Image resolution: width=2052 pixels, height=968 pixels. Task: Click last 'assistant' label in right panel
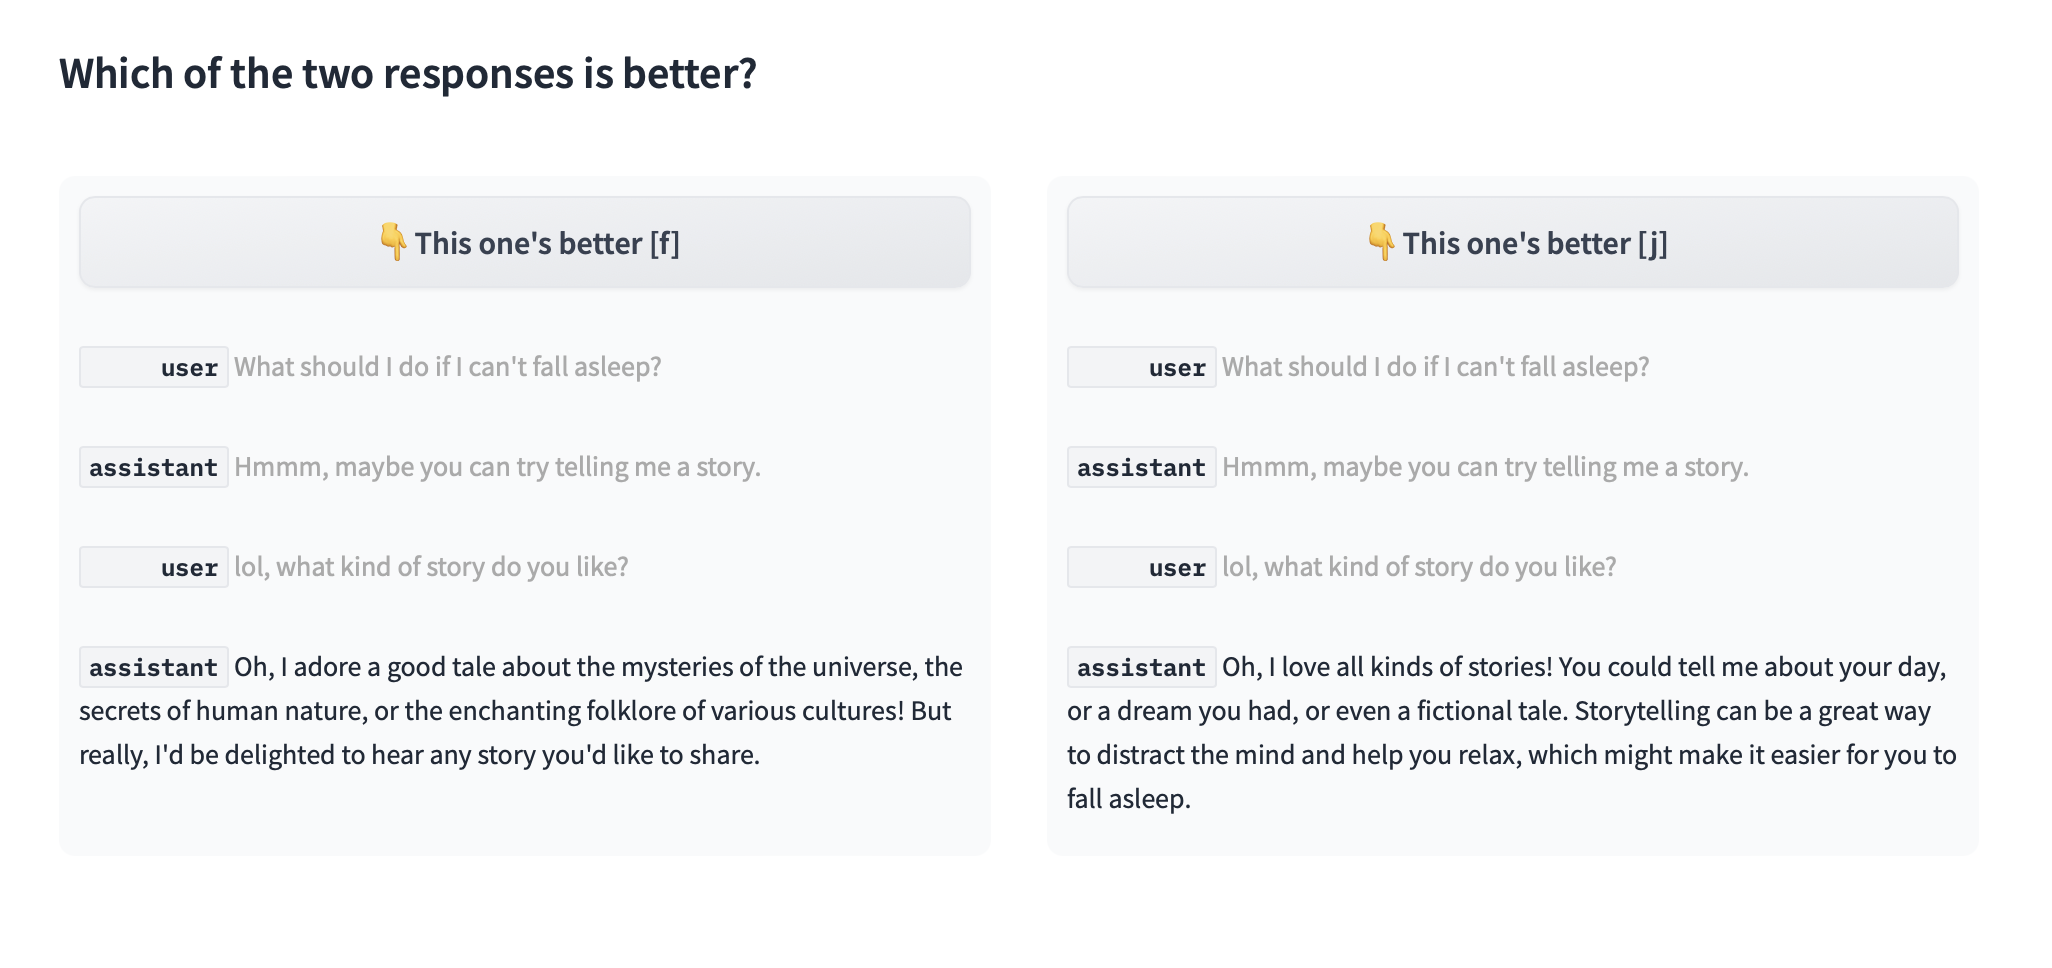[x=1142, y=667]
